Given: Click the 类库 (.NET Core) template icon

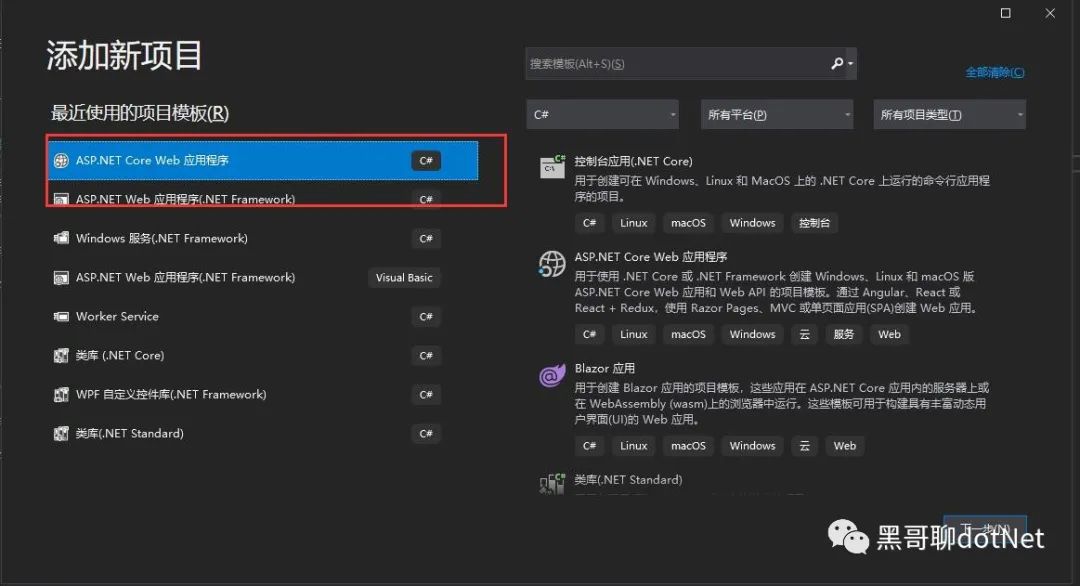Looking at the screenshot, I should coord(61,355).
